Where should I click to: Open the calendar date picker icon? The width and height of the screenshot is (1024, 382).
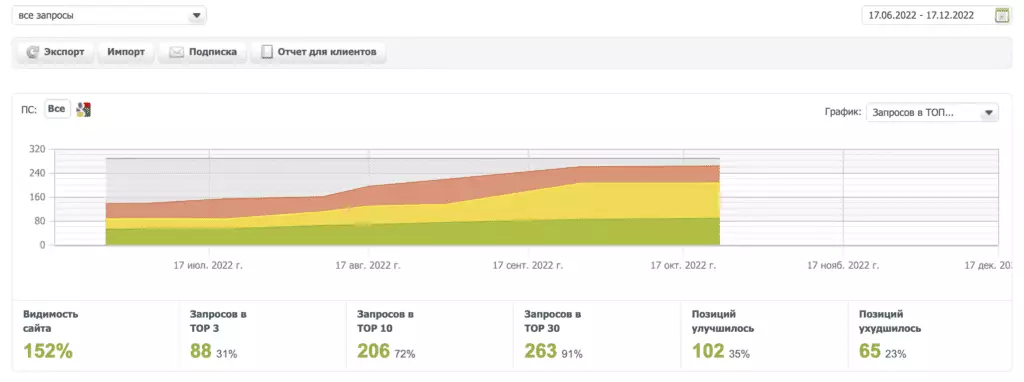(1002, 16)
